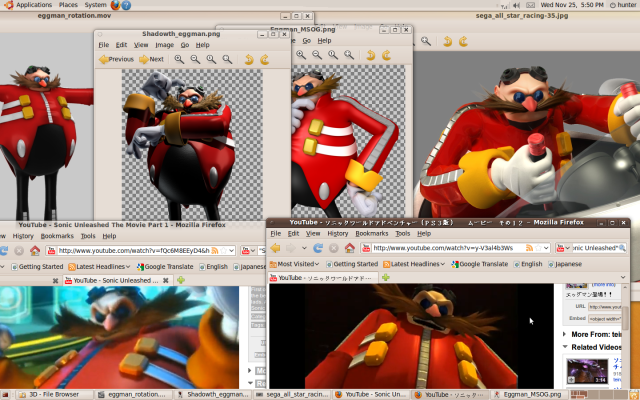Rotate Shadowth_eggman.png clockwise

pyautogui.click(x=265, y=60)
